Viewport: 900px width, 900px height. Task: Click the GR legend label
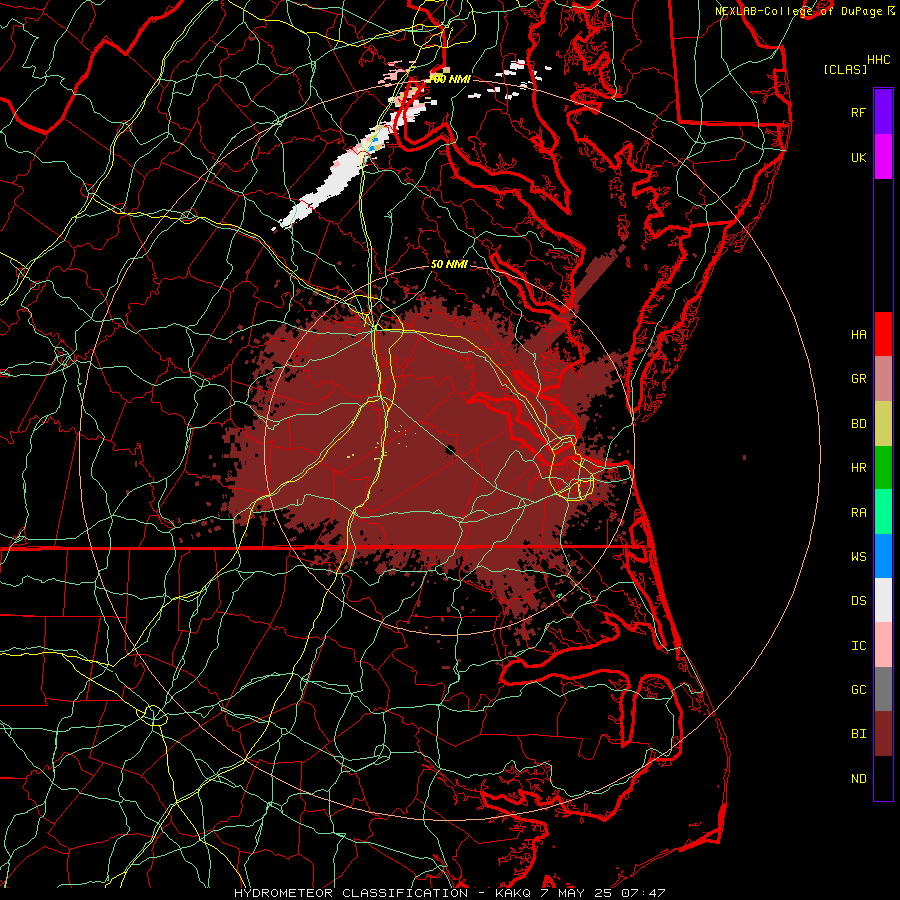(x=858, y=378)
